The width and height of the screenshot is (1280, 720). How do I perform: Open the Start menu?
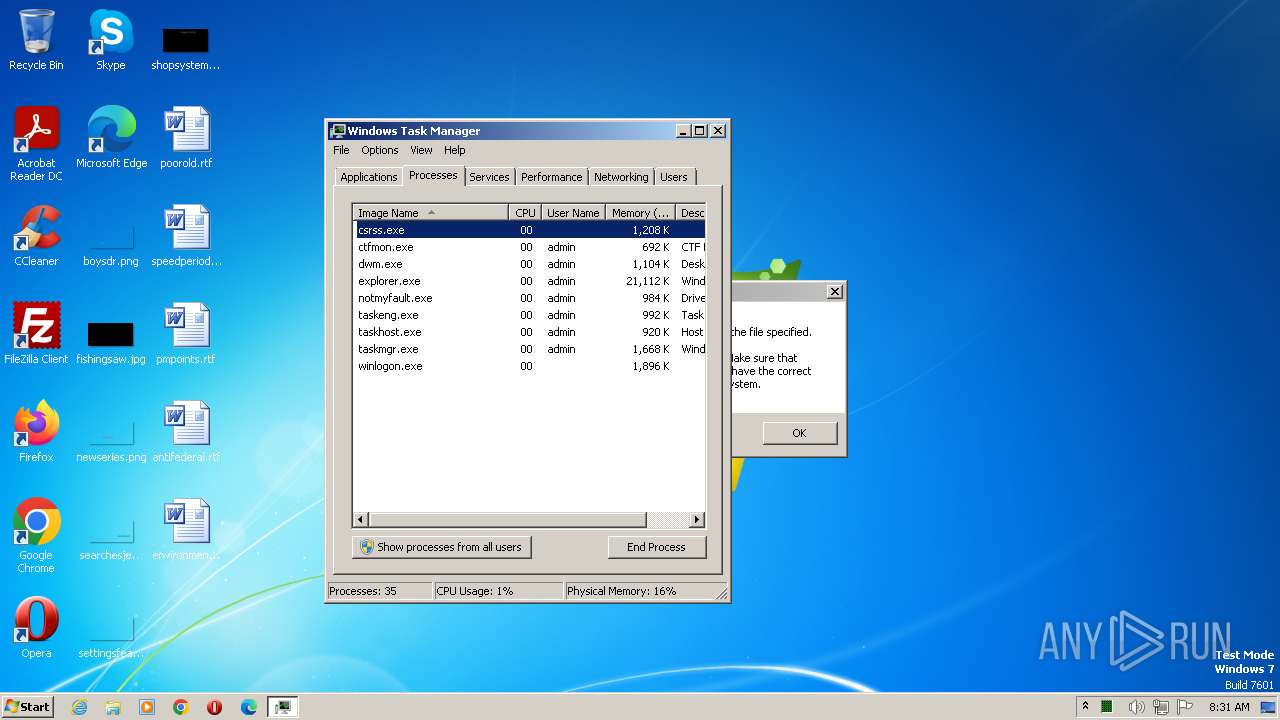(x=28, y=707)
